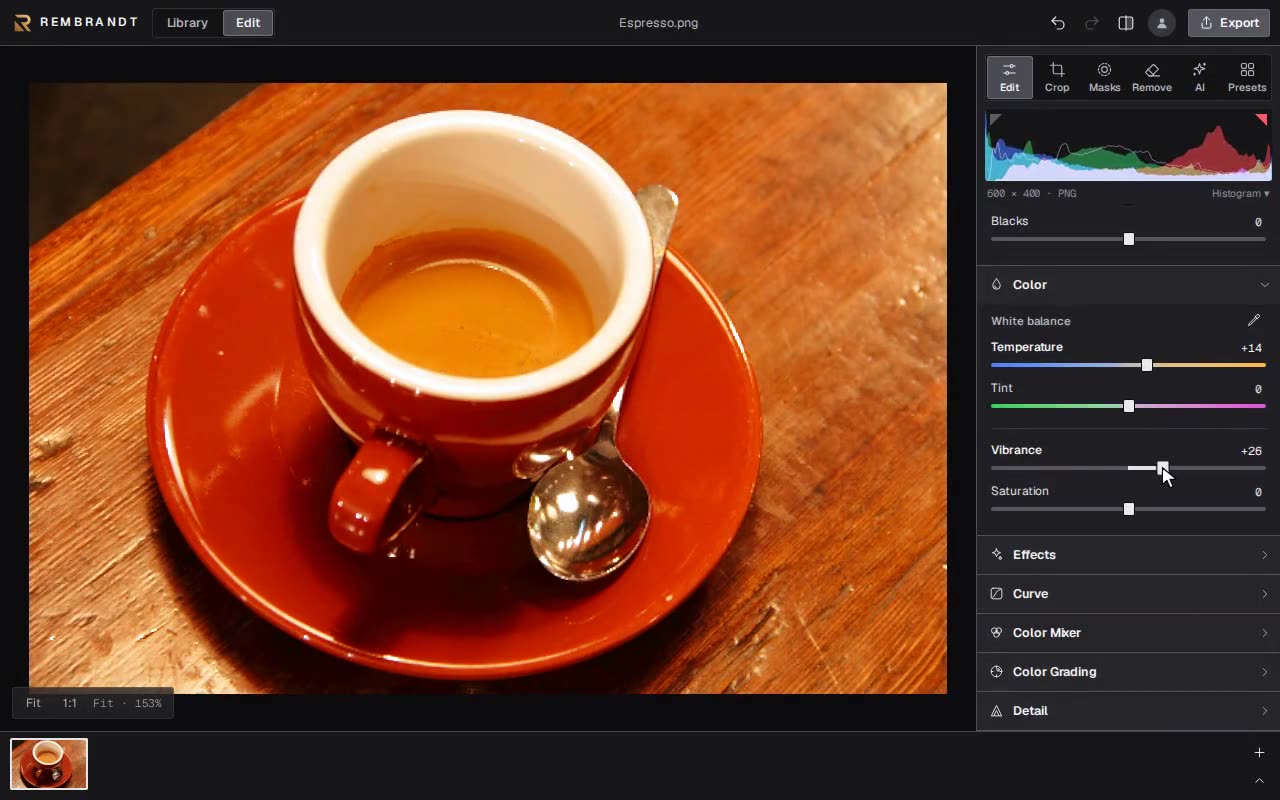Add a photo with the plus icon
Viewport: 1280px width, 800px height.
click(x=1259, y=753)
